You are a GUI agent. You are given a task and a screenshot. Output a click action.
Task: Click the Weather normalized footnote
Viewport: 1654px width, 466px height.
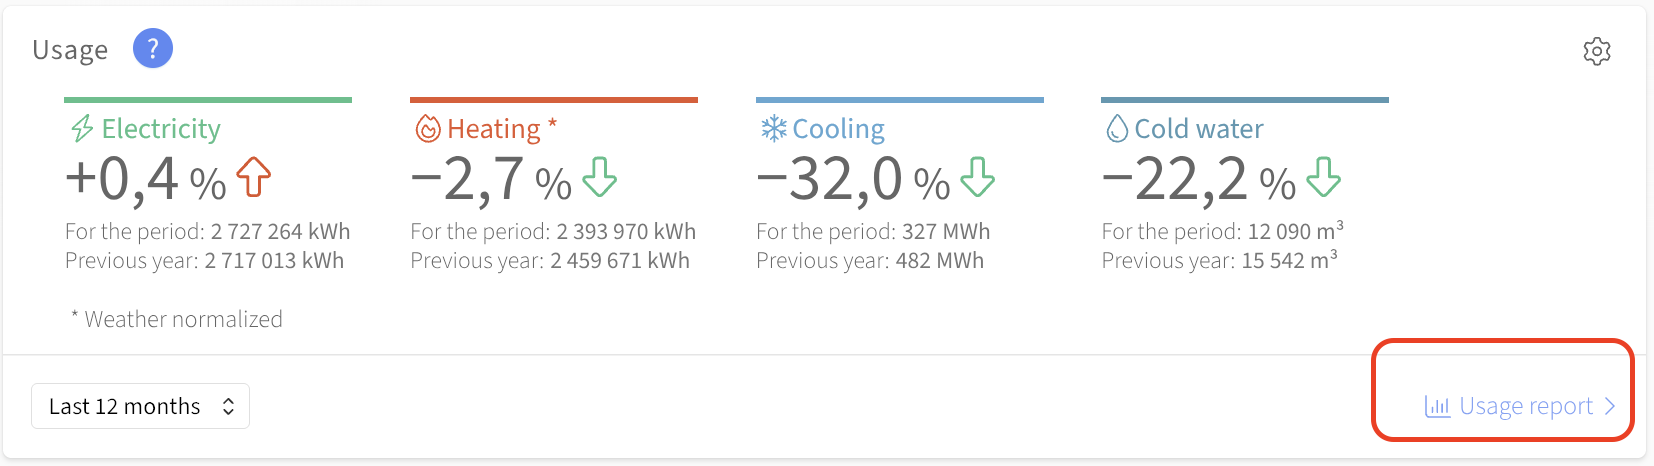coord(177,319)
